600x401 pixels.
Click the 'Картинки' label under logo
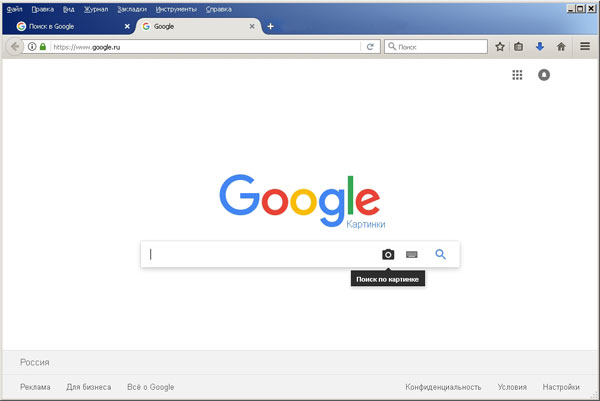point(366,224)
